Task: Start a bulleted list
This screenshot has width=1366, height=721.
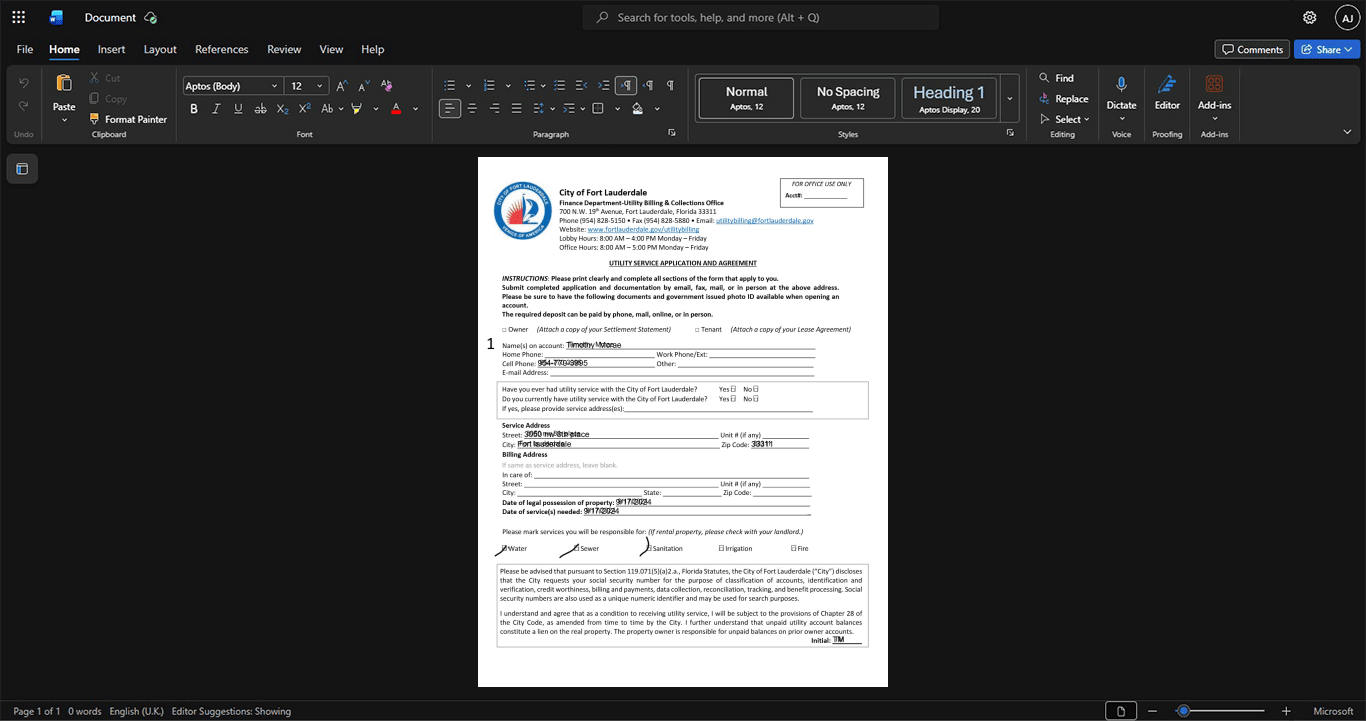Action: point(450,85)
